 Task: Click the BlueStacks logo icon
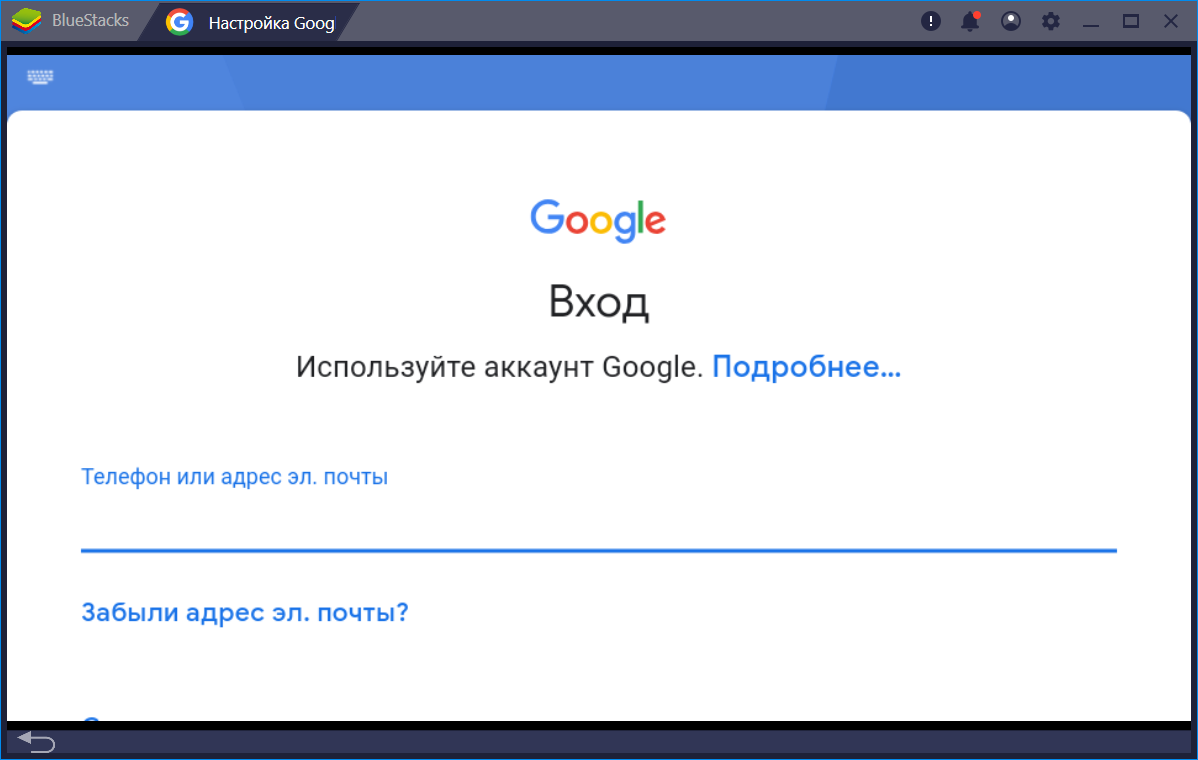click(25, 21)
